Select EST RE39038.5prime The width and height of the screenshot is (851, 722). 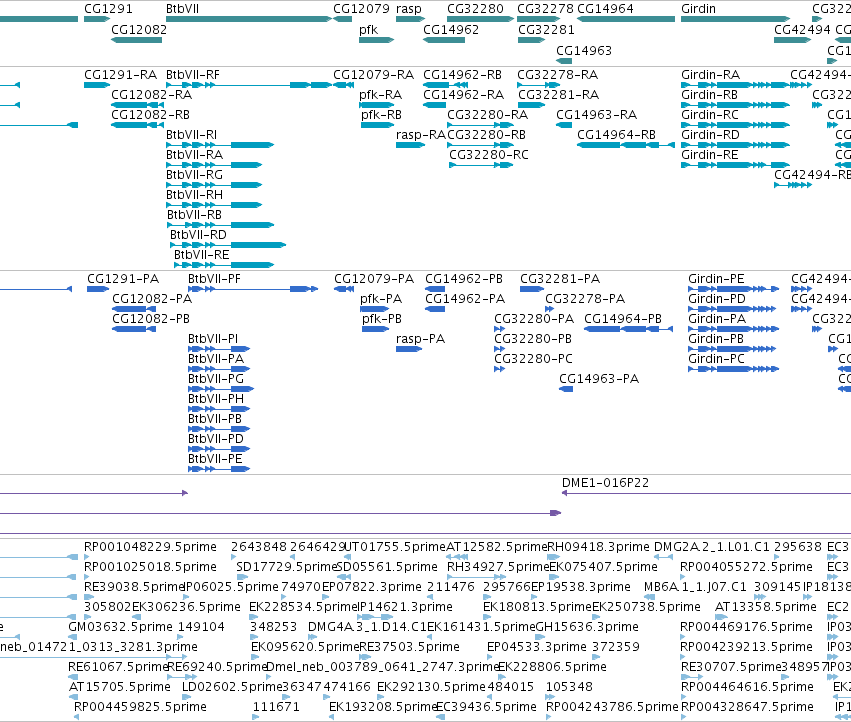point(87,597)
